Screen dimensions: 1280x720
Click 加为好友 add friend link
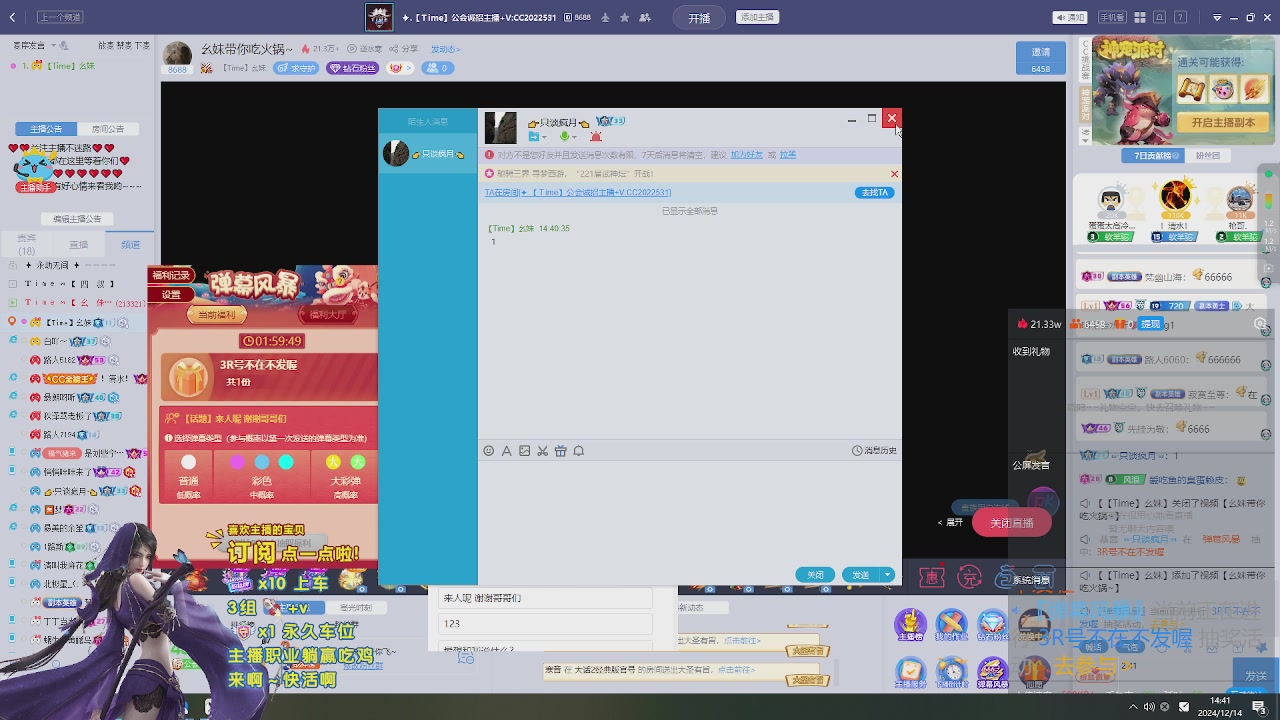pyautogui.click(x=746, y=155)
